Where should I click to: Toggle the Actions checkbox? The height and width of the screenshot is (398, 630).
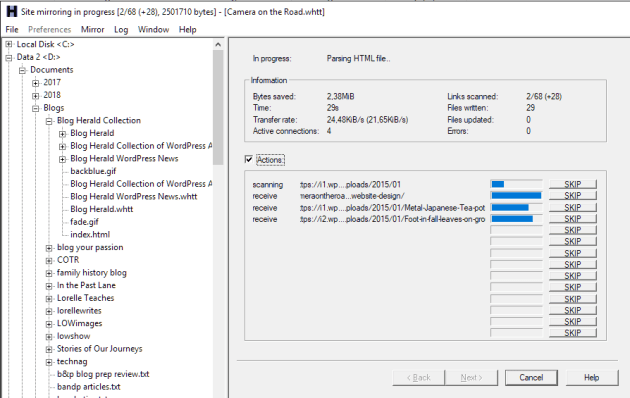(249, 159)
